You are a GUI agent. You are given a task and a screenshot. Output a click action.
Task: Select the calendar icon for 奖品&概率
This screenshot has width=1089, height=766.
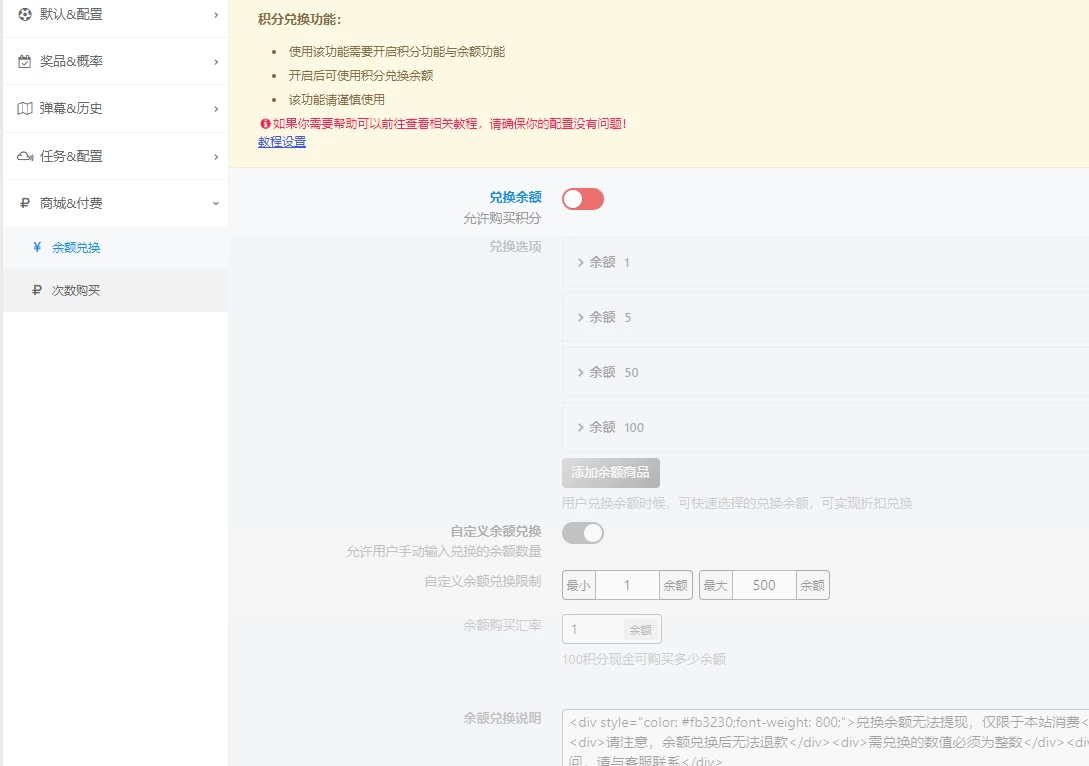click(x=25, y=61)
